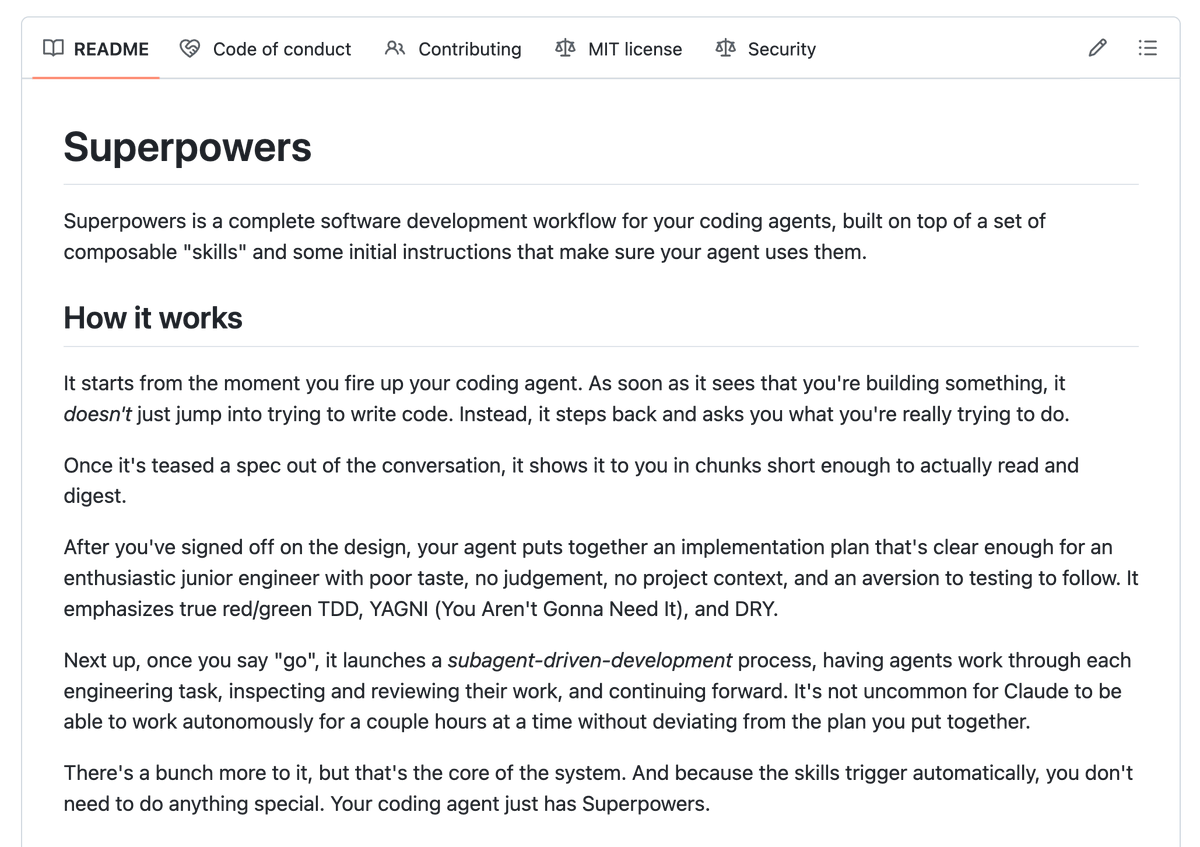Click the book icon beside README

tap(54, 48)
